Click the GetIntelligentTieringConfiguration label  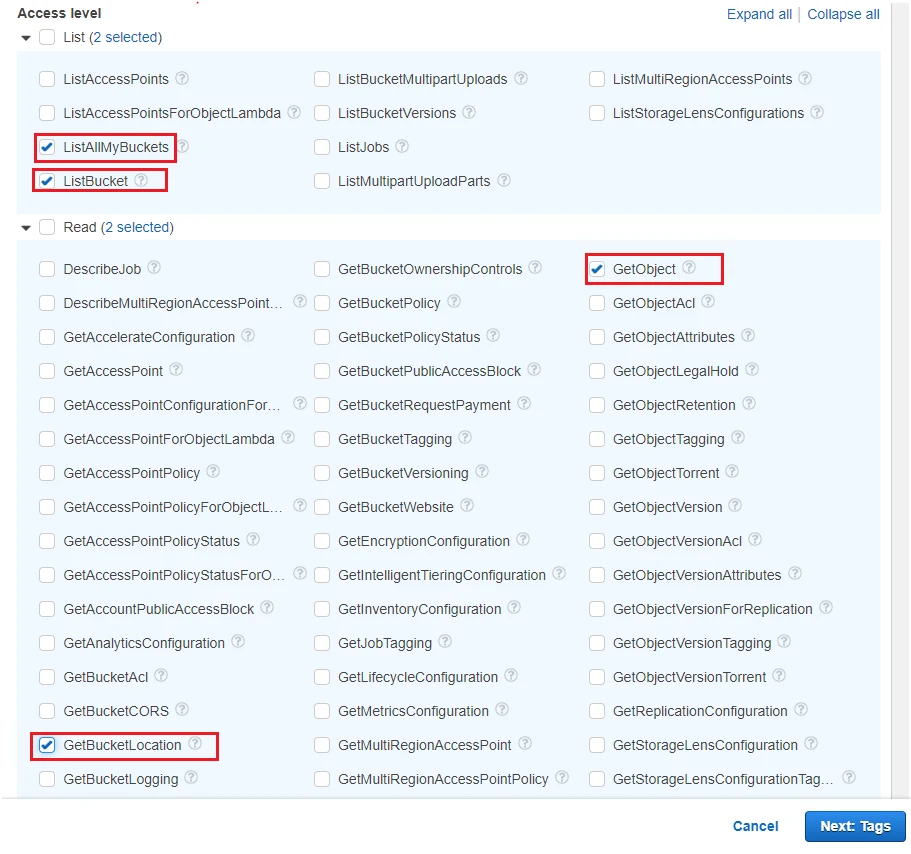tap(442, 575)
